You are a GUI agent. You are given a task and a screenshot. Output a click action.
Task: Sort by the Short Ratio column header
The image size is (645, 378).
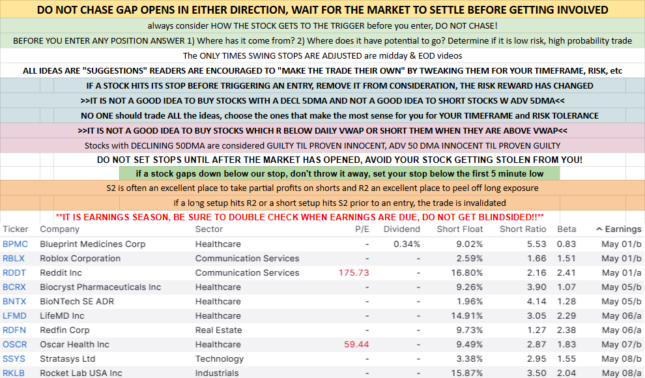(x=523, y=229)
